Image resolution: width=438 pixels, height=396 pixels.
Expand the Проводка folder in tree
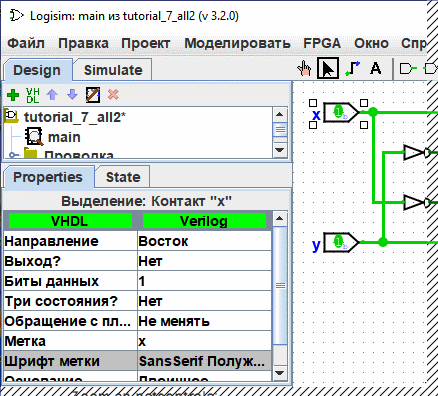click(13, 155)
